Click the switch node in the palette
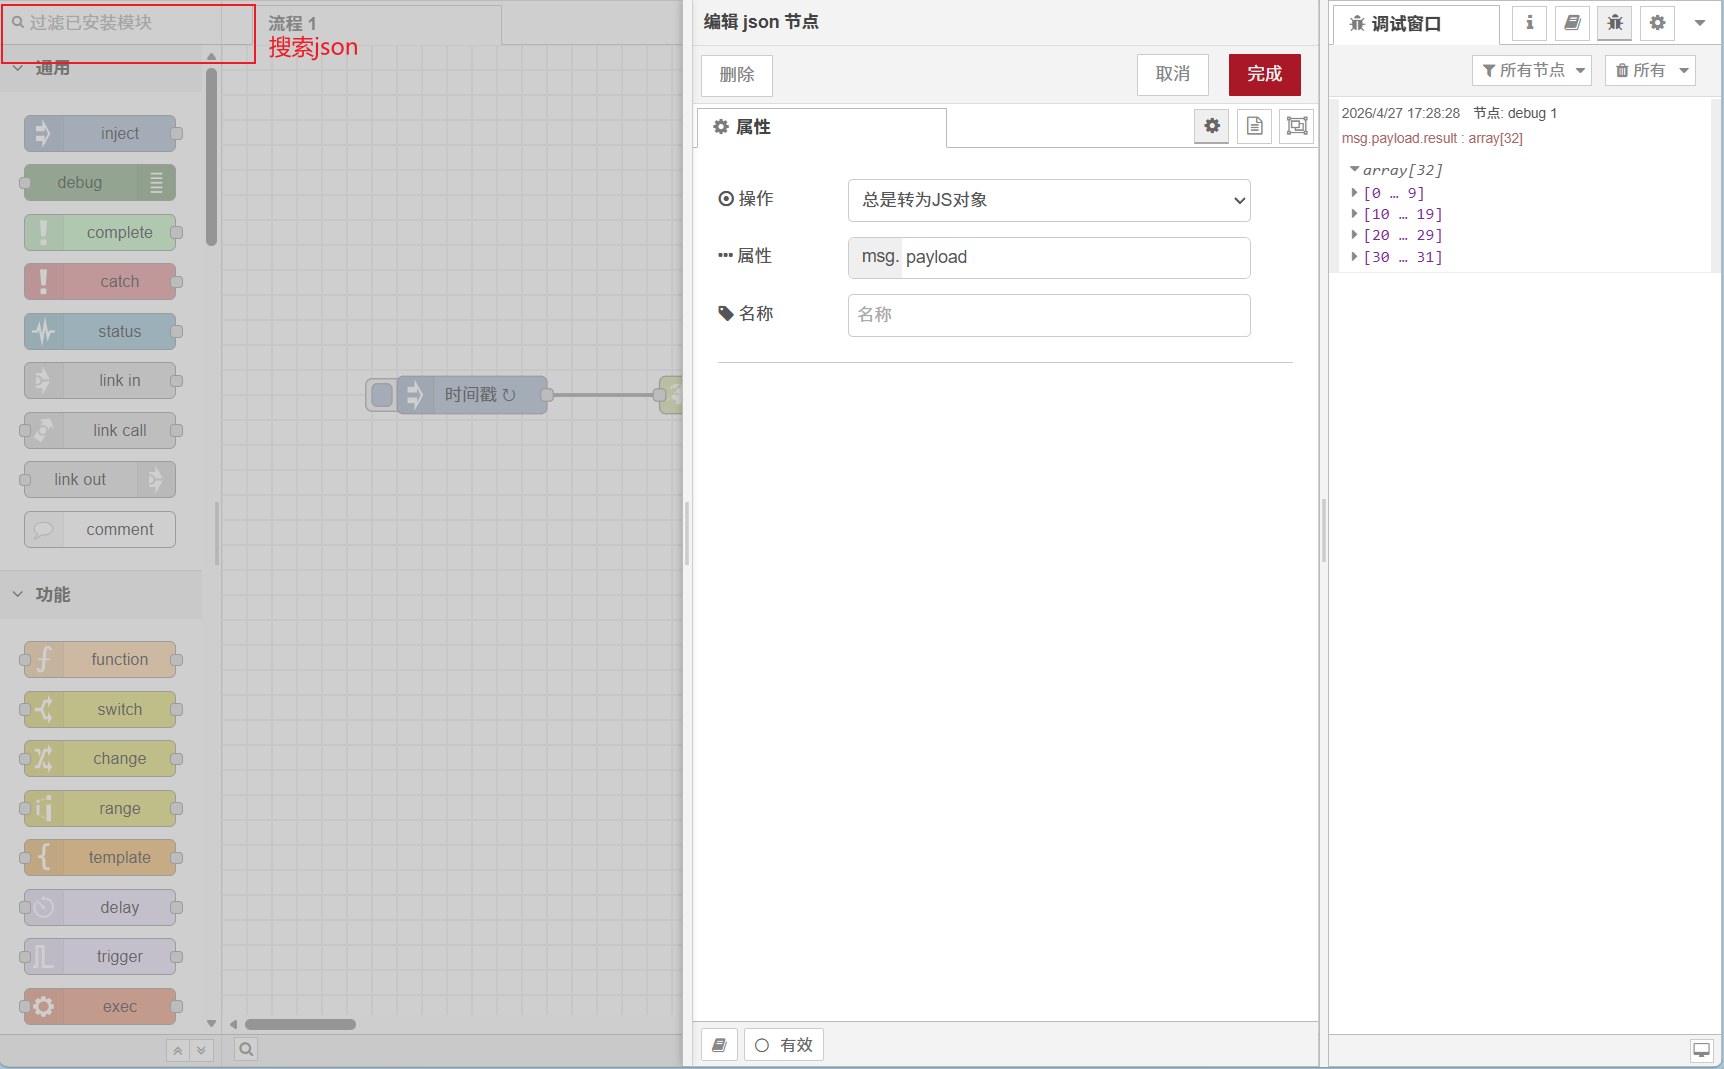The width and height of the screenshot is (1724, 1069). [x=100, y=709]
